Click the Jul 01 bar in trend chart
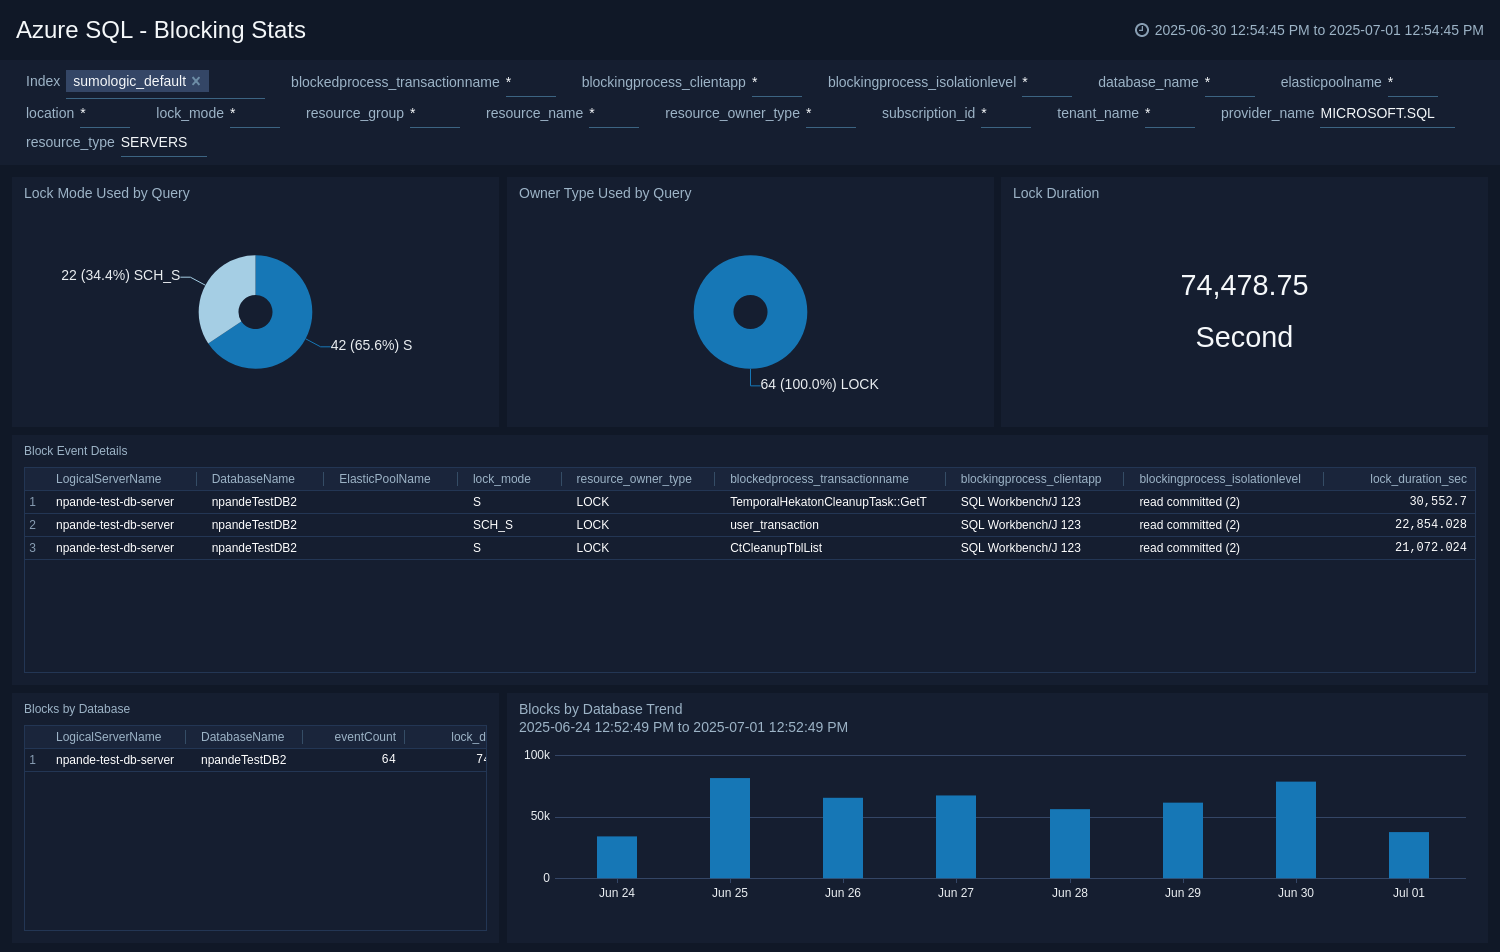Image resolution: width=1500 pixels, height=952 pixels. 1409,856
